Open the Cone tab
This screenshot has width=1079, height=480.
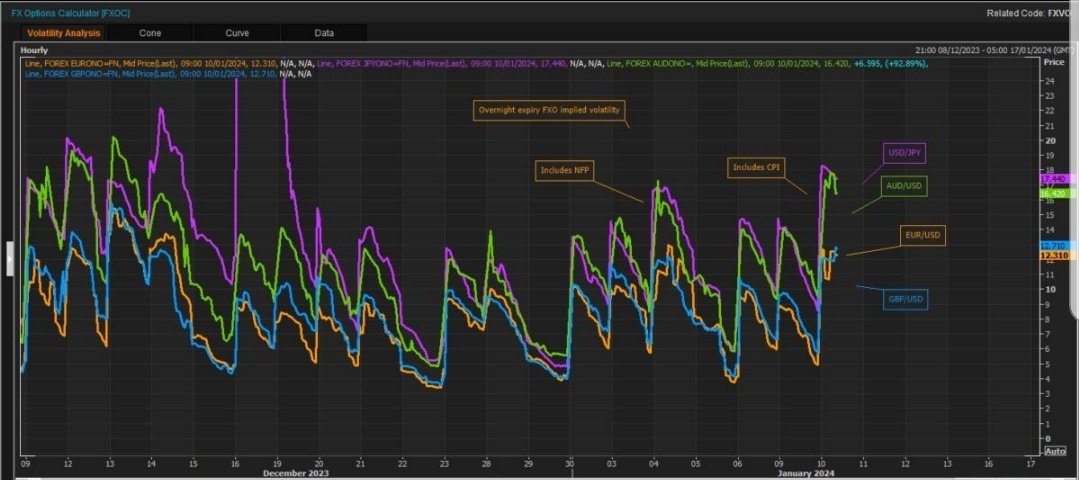[150, 33]
